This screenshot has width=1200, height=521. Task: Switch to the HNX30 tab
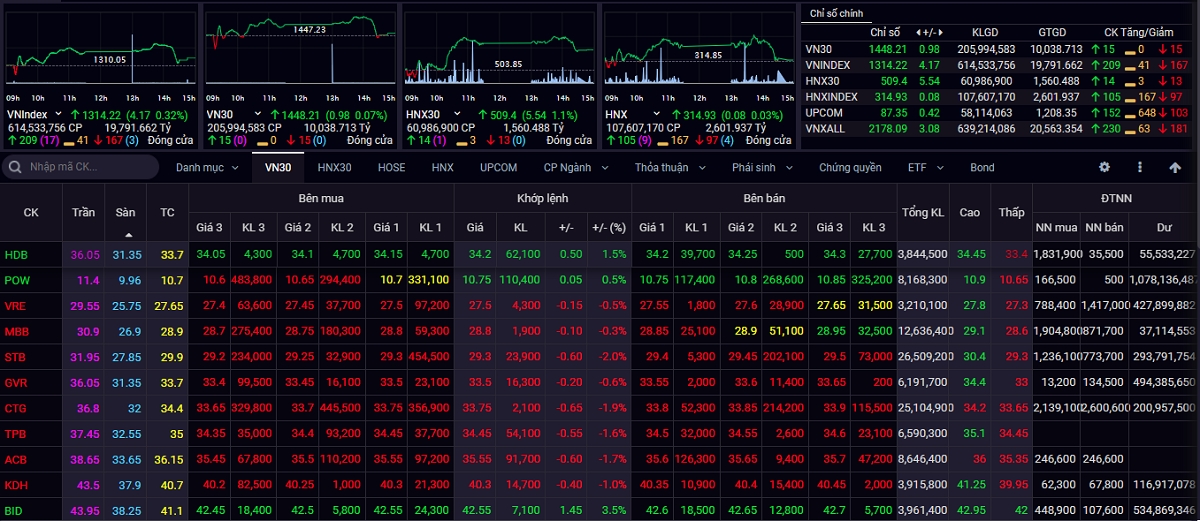(x=334, y=167)
